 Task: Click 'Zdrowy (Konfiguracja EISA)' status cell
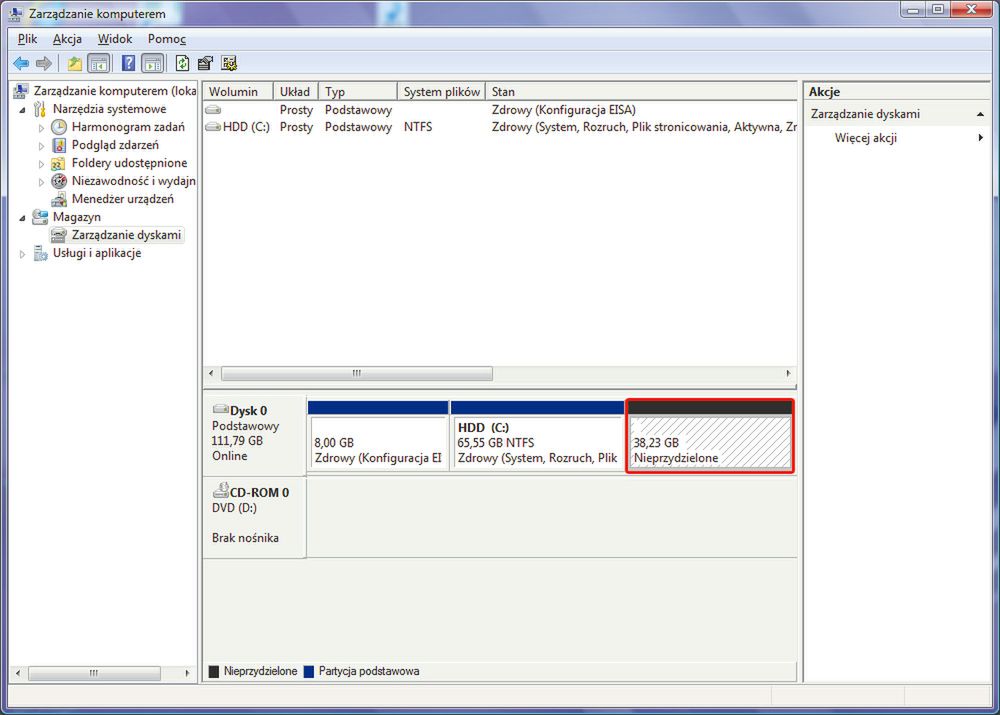tap(564, 110)
